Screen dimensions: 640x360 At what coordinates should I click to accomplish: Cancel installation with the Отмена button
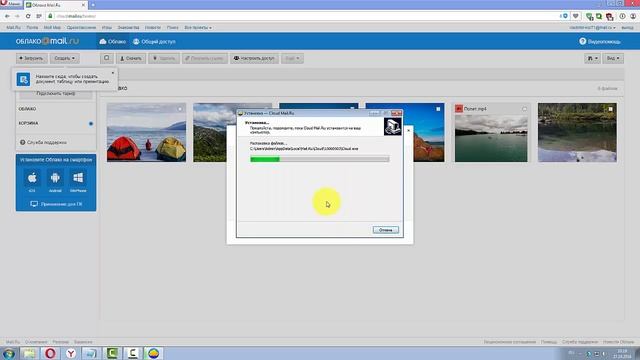[386, 230]
